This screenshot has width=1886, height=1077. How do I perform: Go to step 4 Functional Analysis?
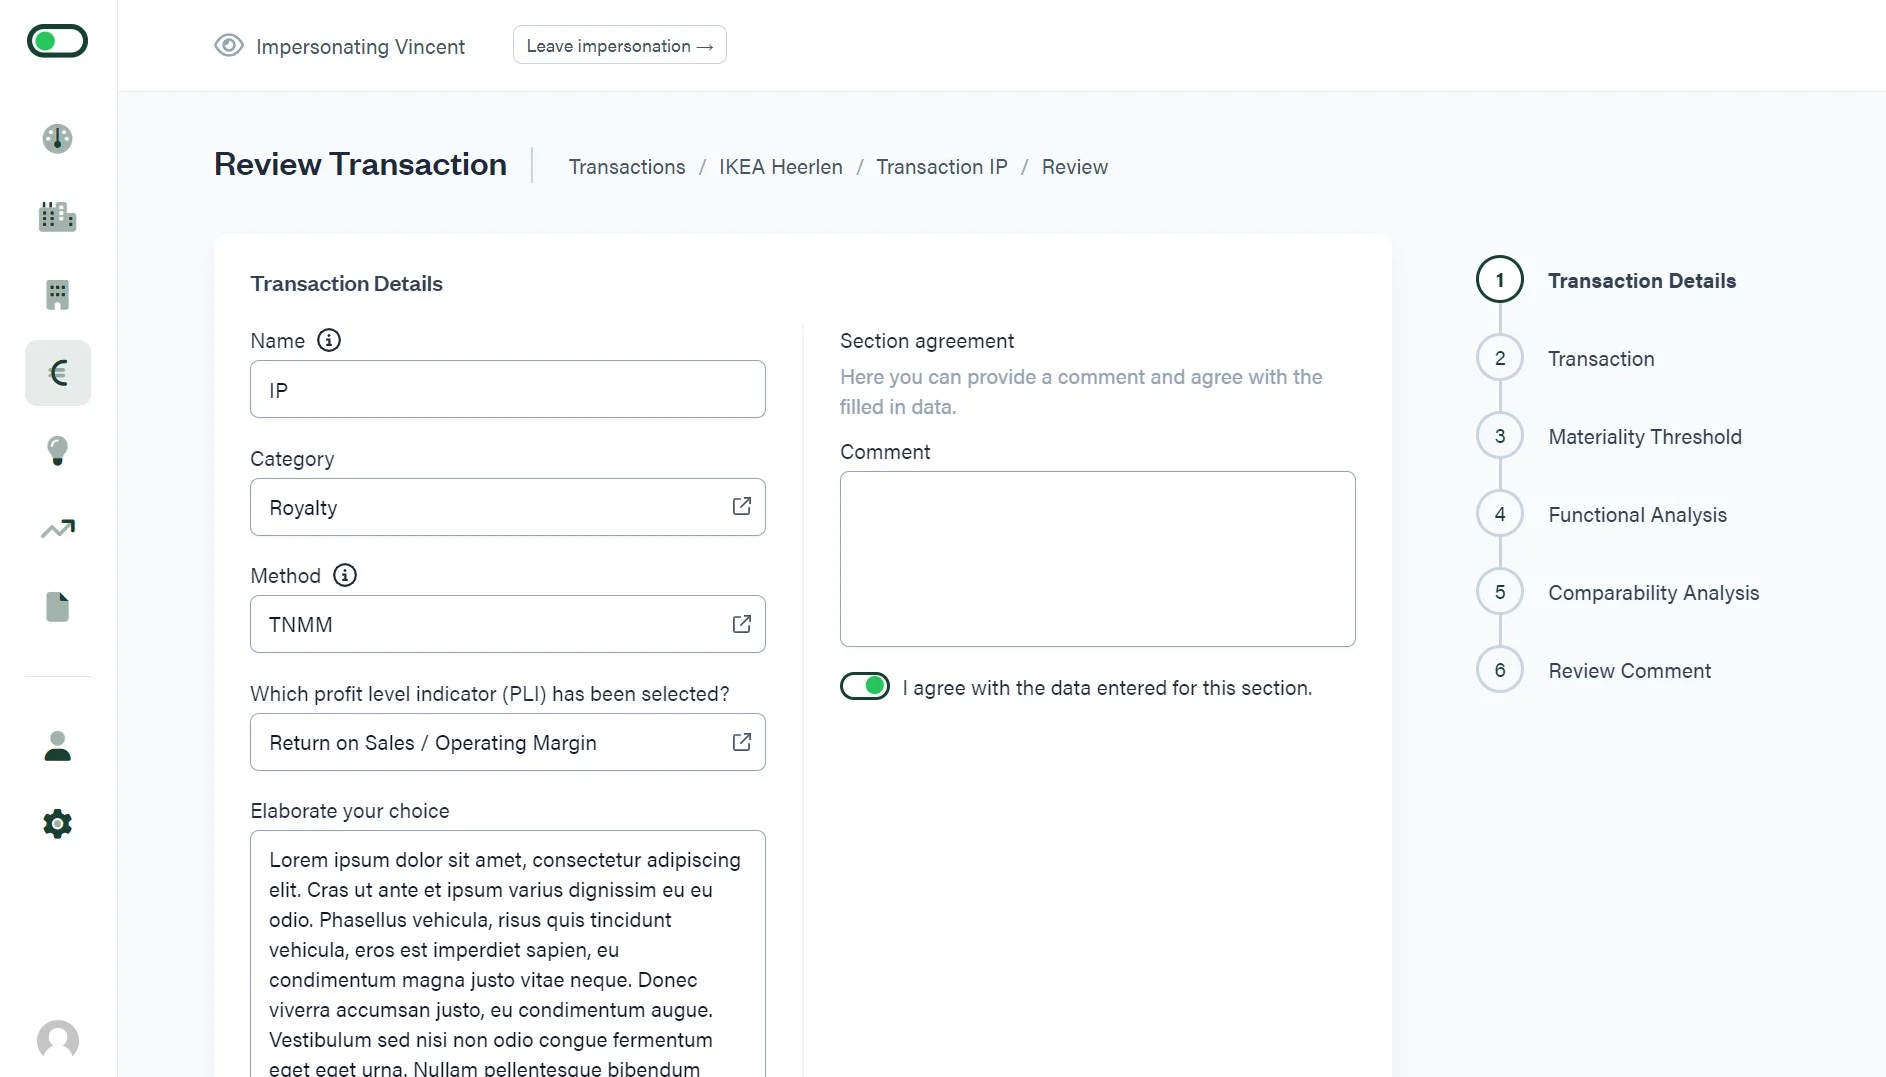(1637, 515)
